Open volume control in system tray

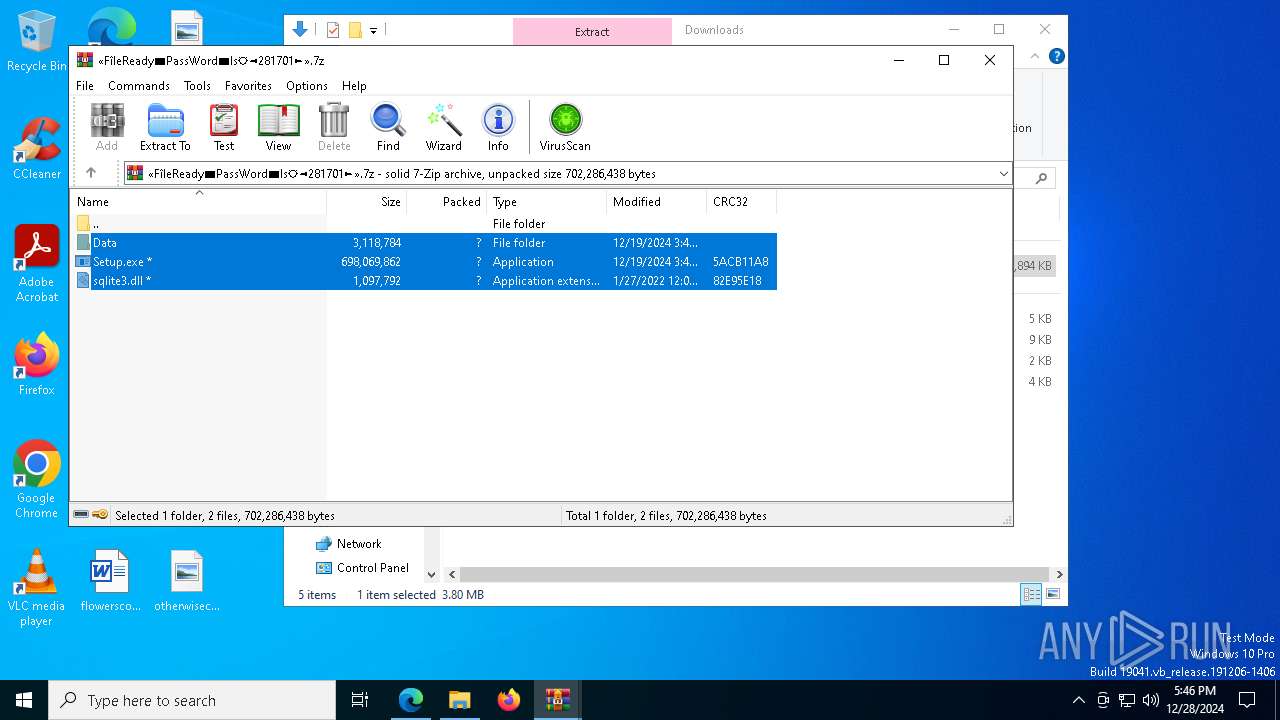1151,700
